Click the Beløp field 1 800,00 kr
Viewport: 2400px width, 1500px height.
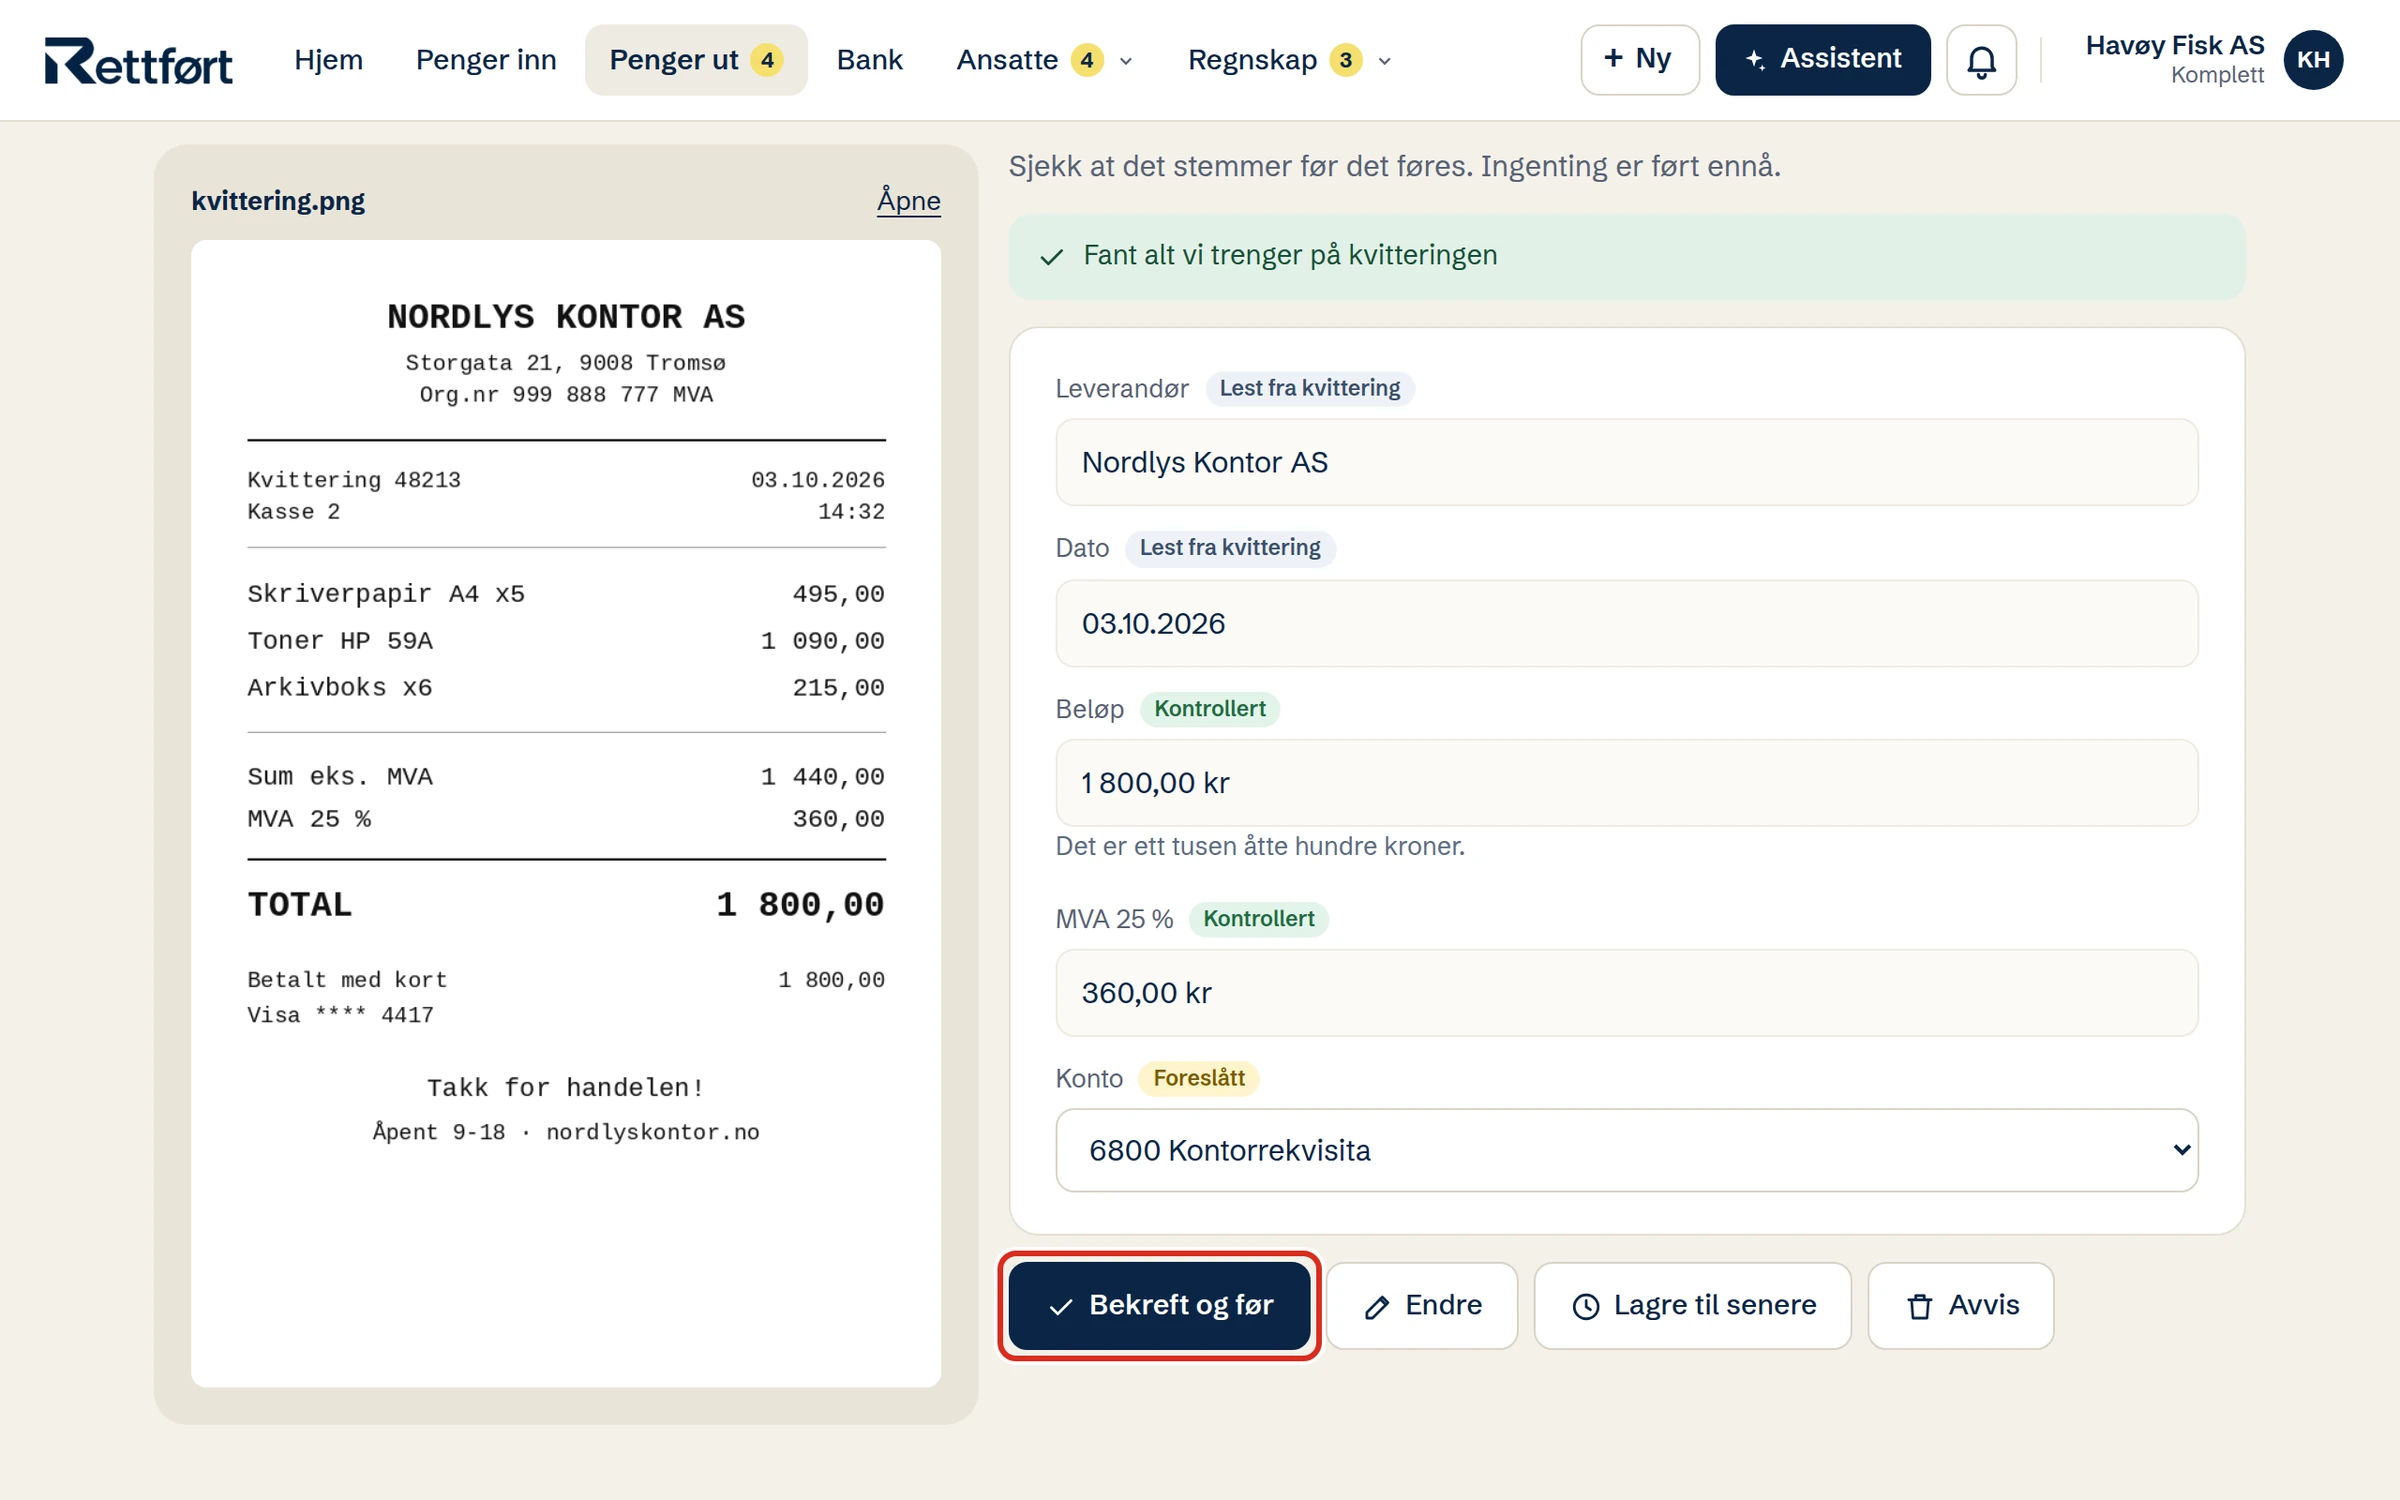(1626, 783)
